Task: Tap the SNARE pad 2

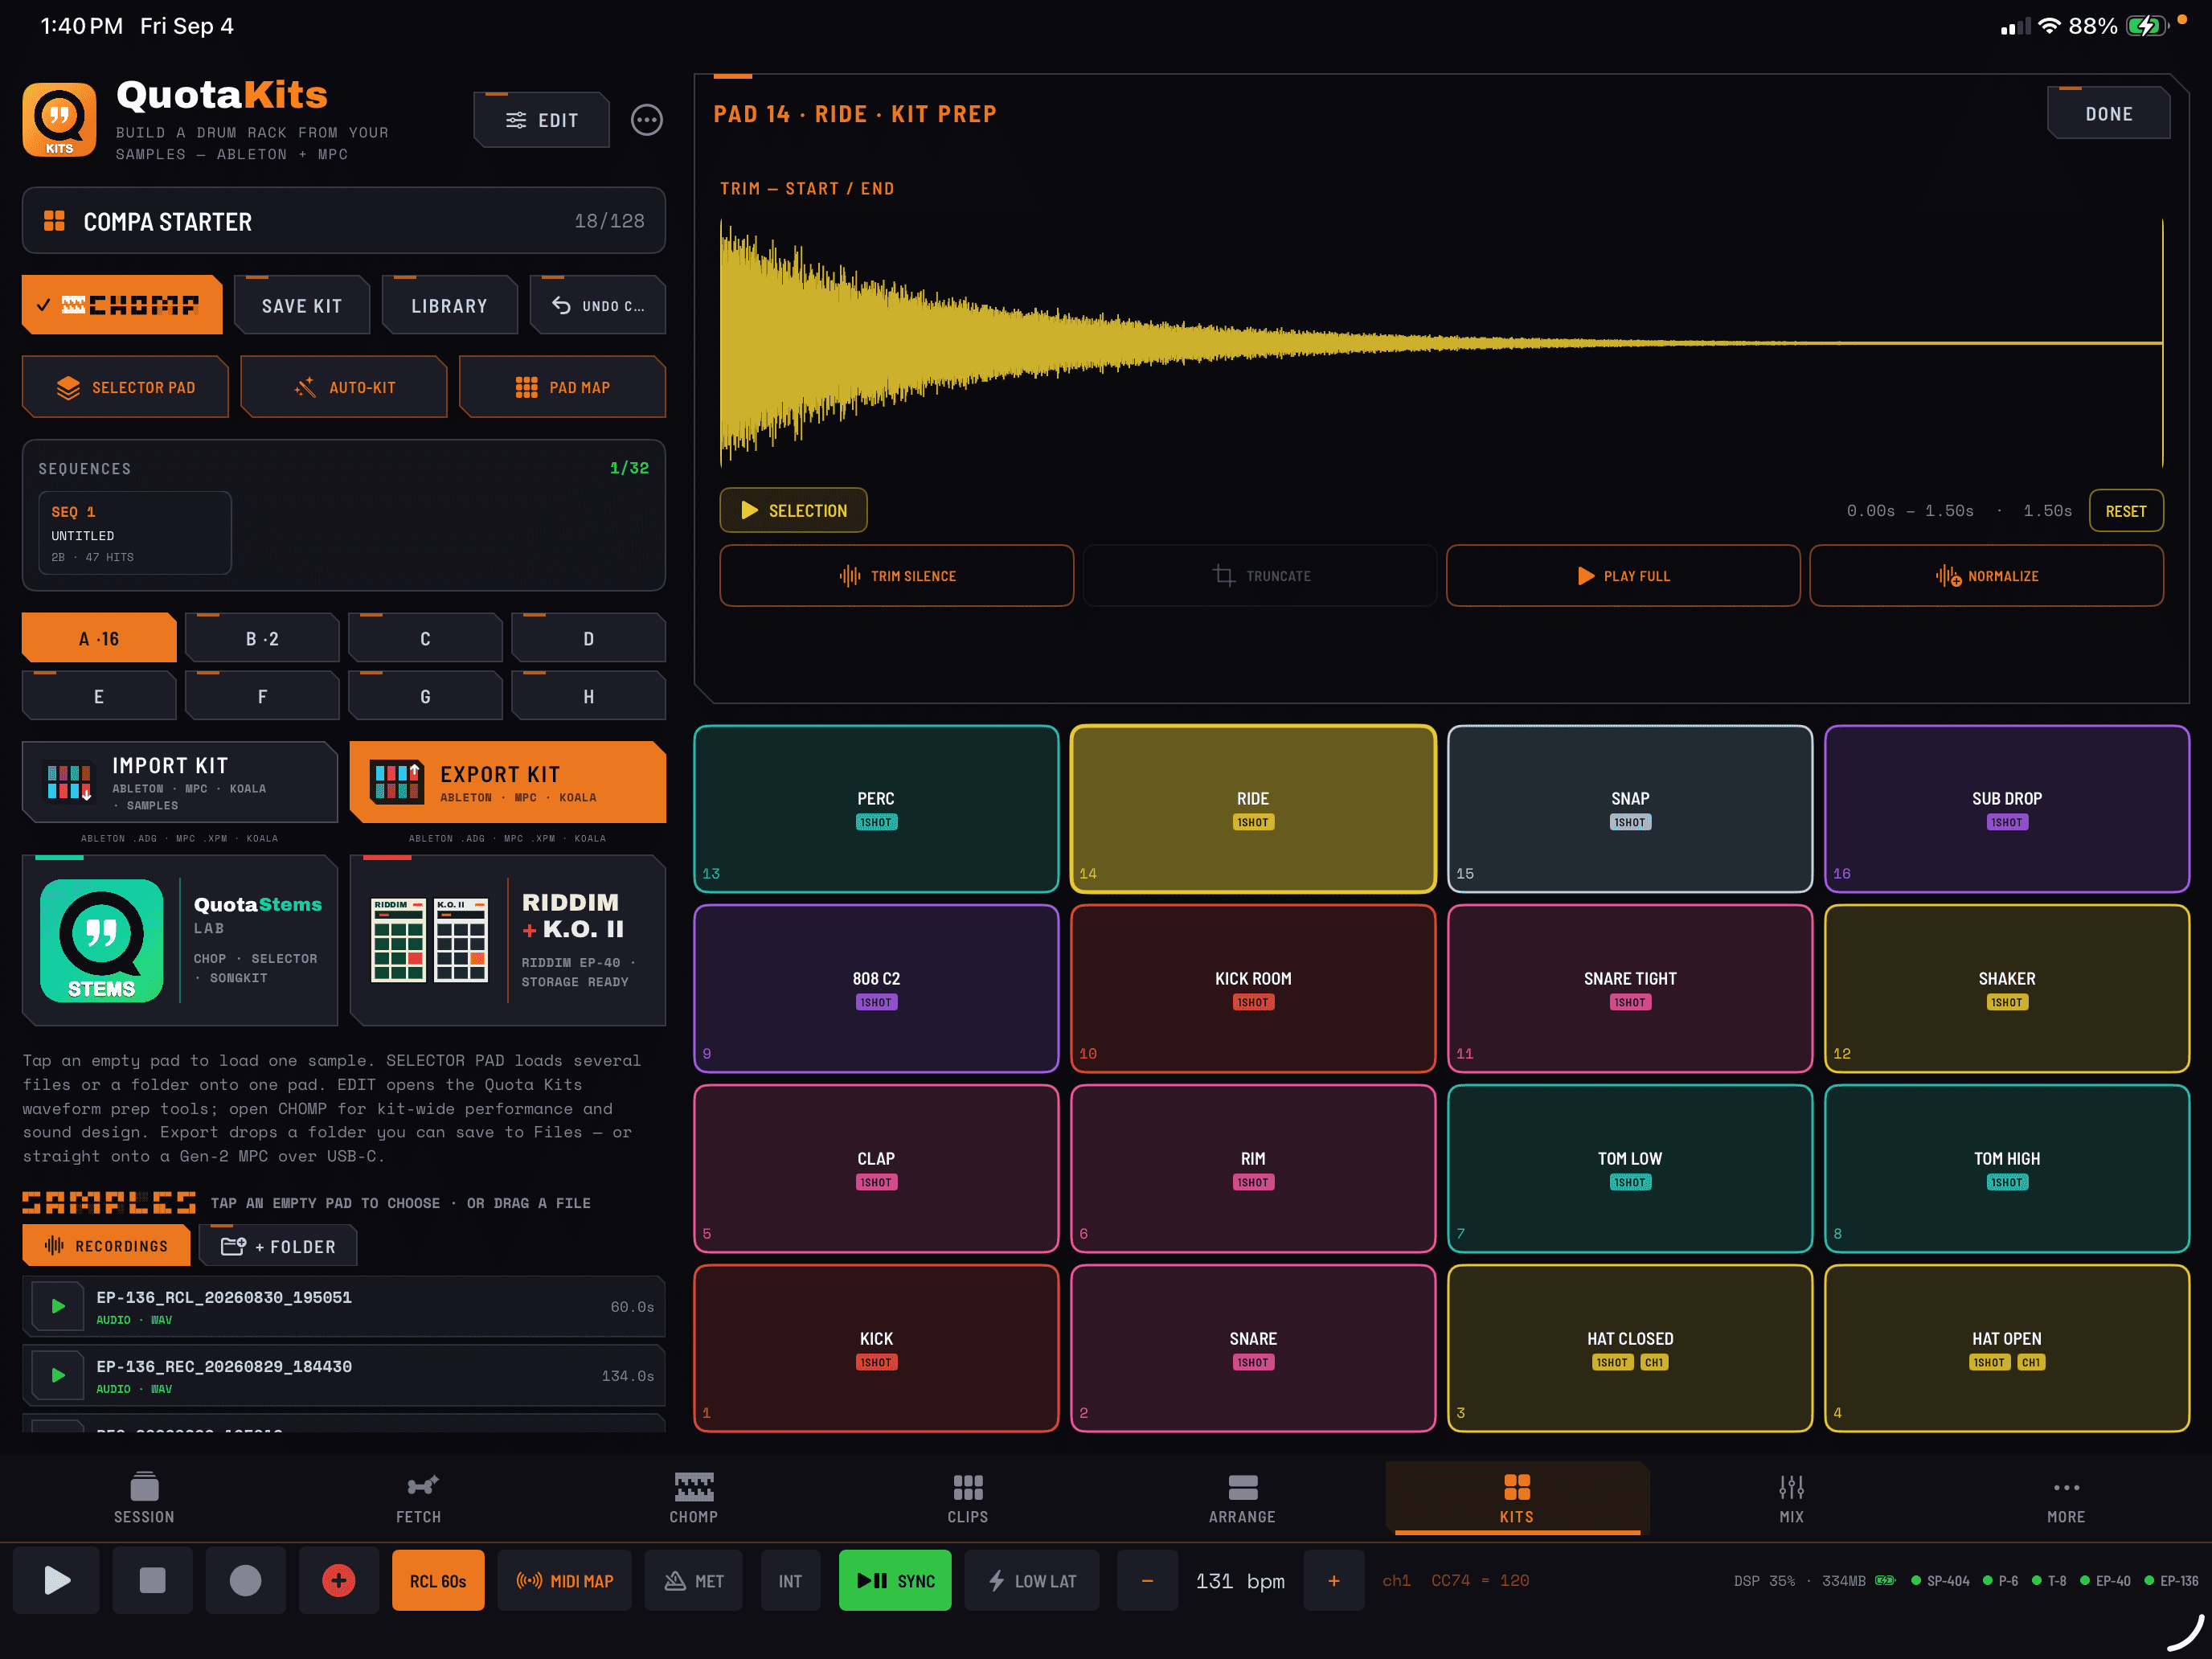Action: point(1253,1348)
